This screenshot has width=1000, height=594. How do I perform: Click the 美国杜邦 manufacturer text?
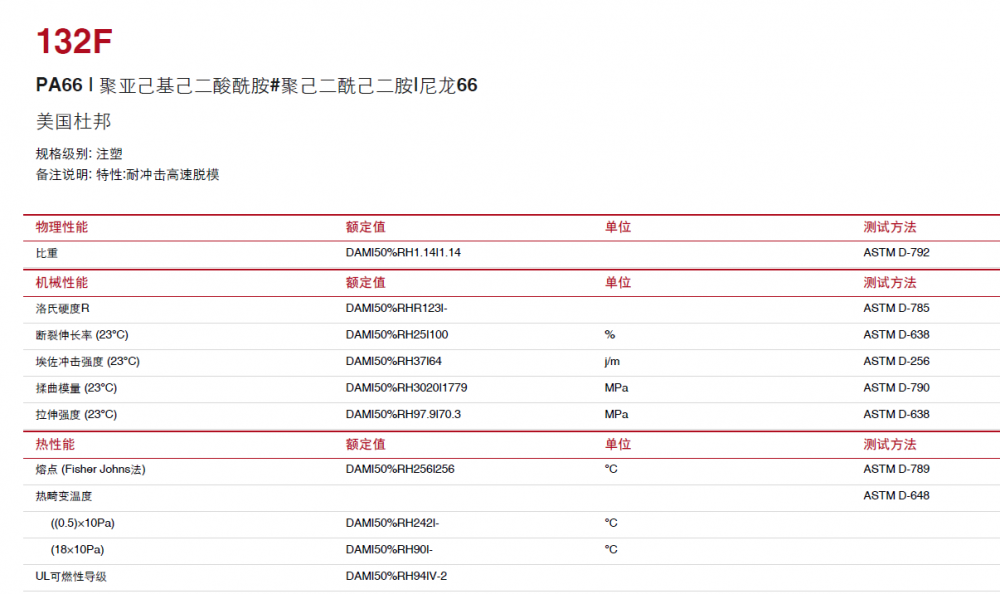(73, 122)
